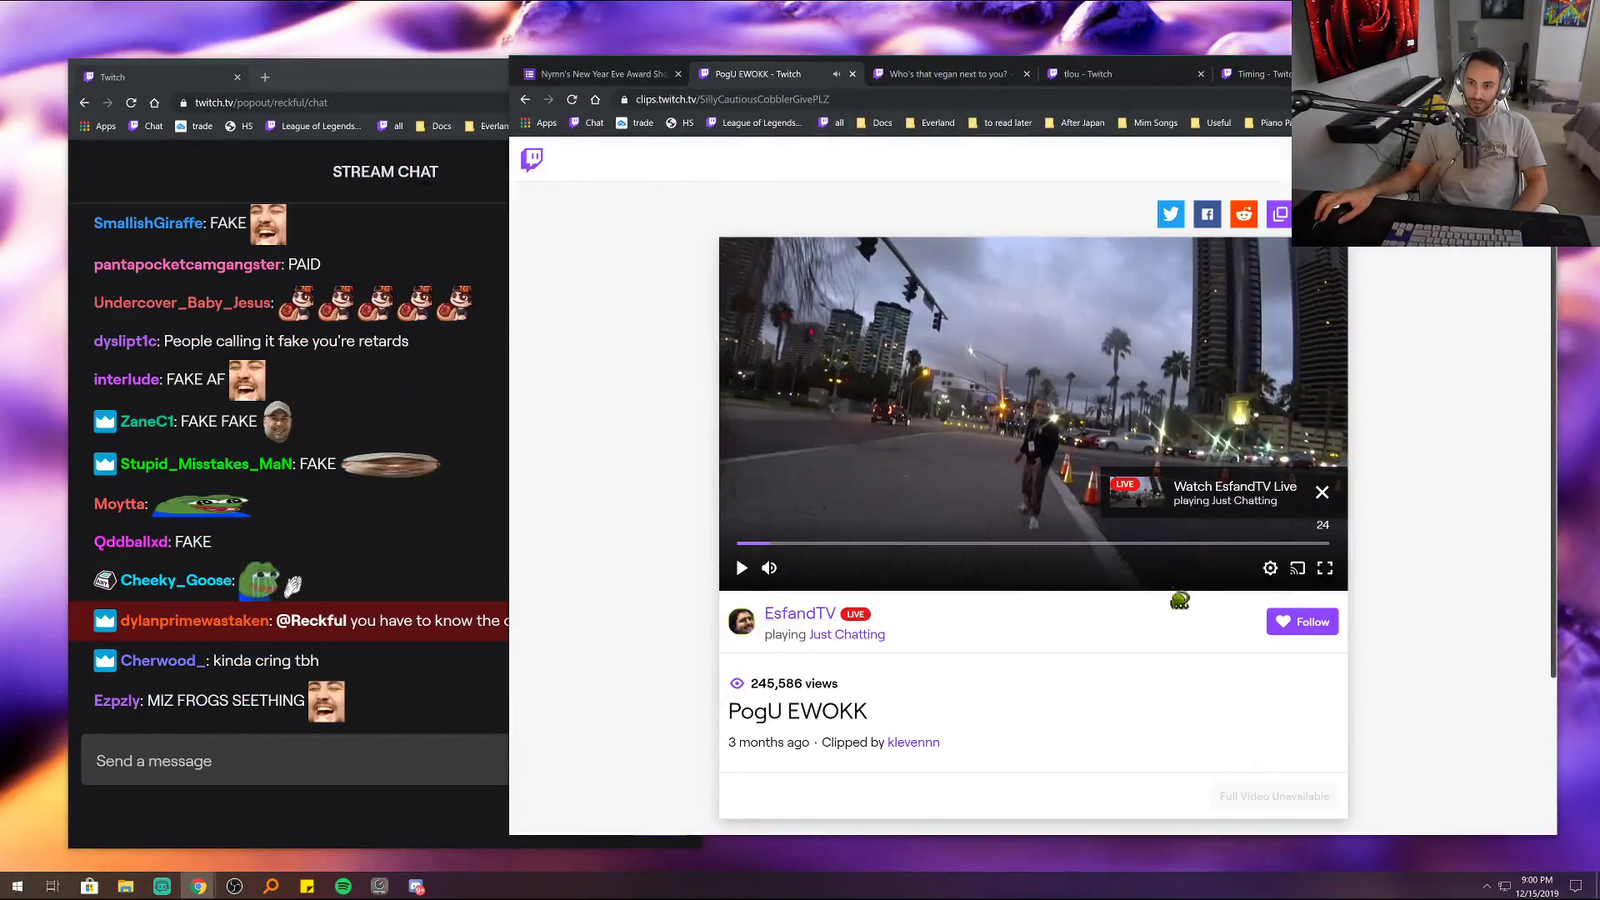This screenshot has width=1600, height=900.
Task: Expand 'to read later' bookmark folder
Action: (x=999, y=123)
